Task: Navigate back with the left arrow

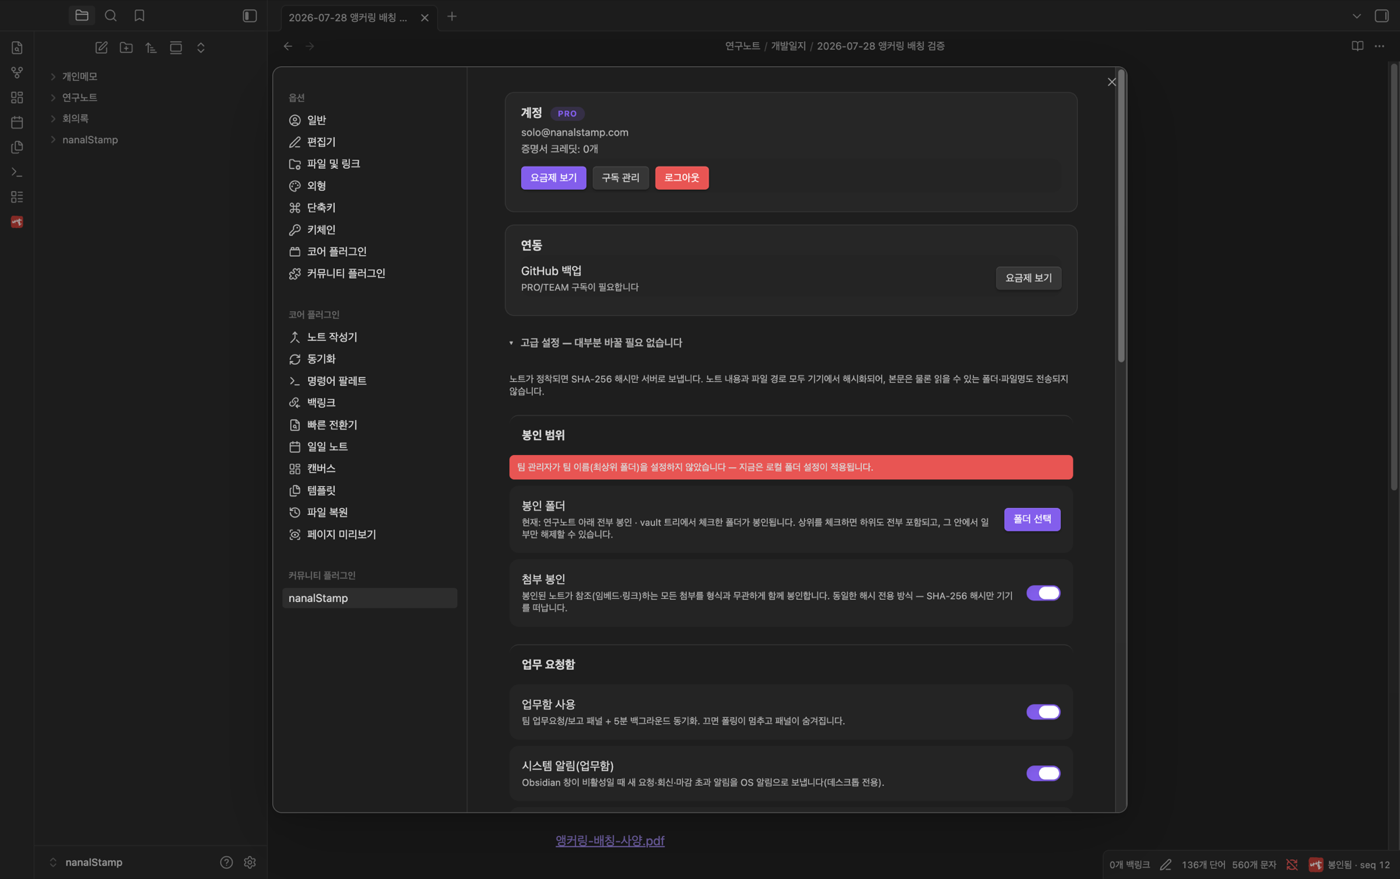Action: 288,46
